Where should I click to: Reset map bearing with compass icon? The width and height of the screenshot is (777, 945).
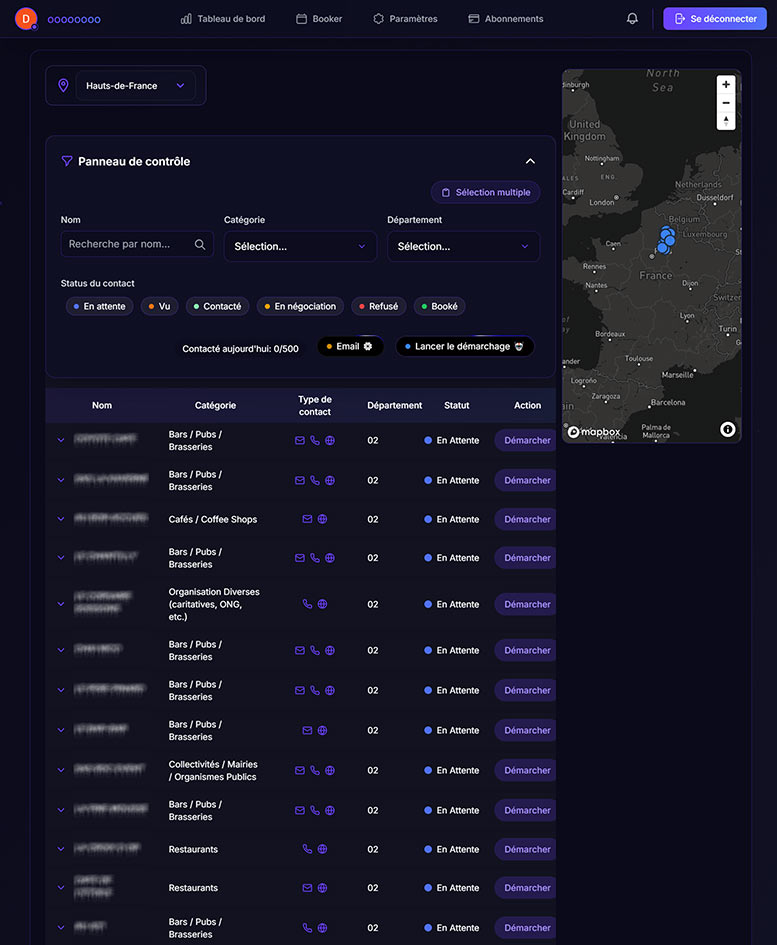point(726,121)
